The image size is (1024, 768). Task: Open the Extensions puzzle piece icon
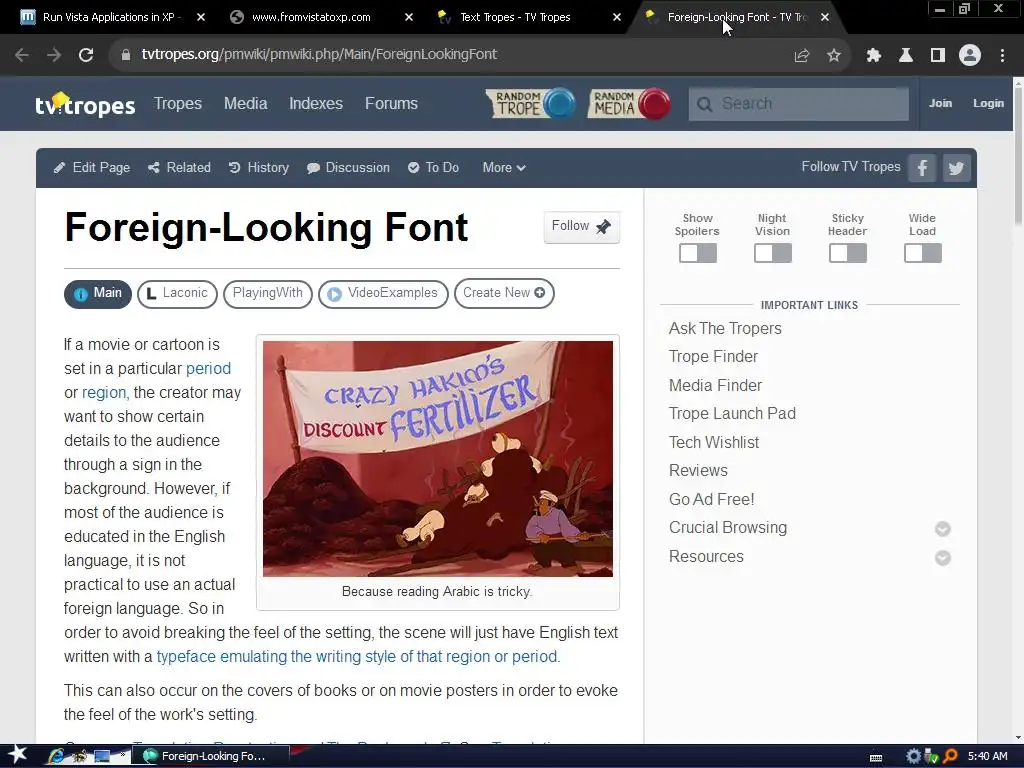(874, 55)
